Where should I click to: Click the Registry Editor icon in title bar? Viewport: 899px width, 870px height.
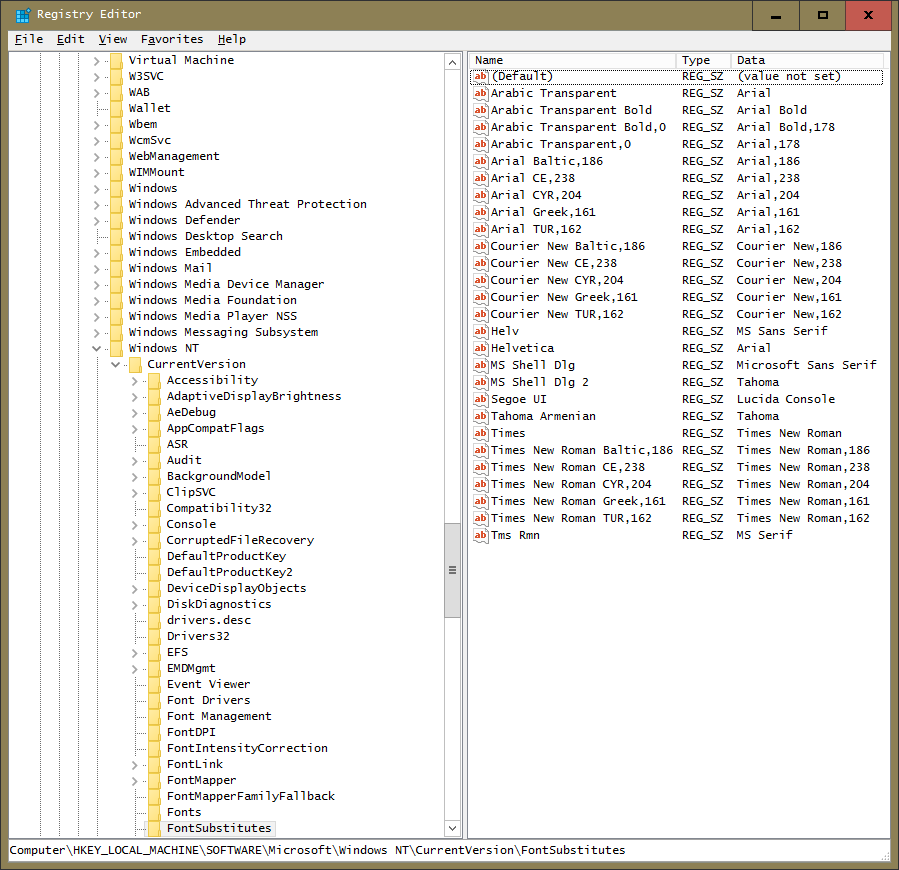22,15
